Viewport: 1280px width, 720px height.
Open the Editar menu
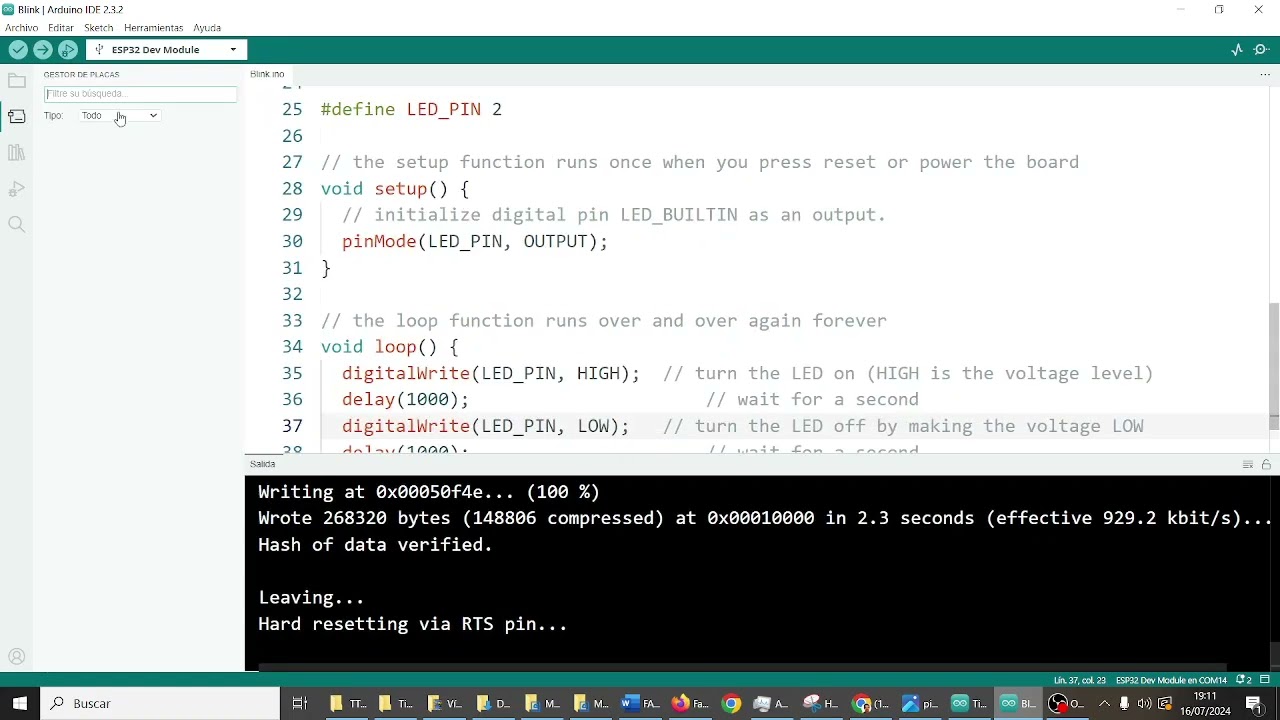[x=60, y=28]
